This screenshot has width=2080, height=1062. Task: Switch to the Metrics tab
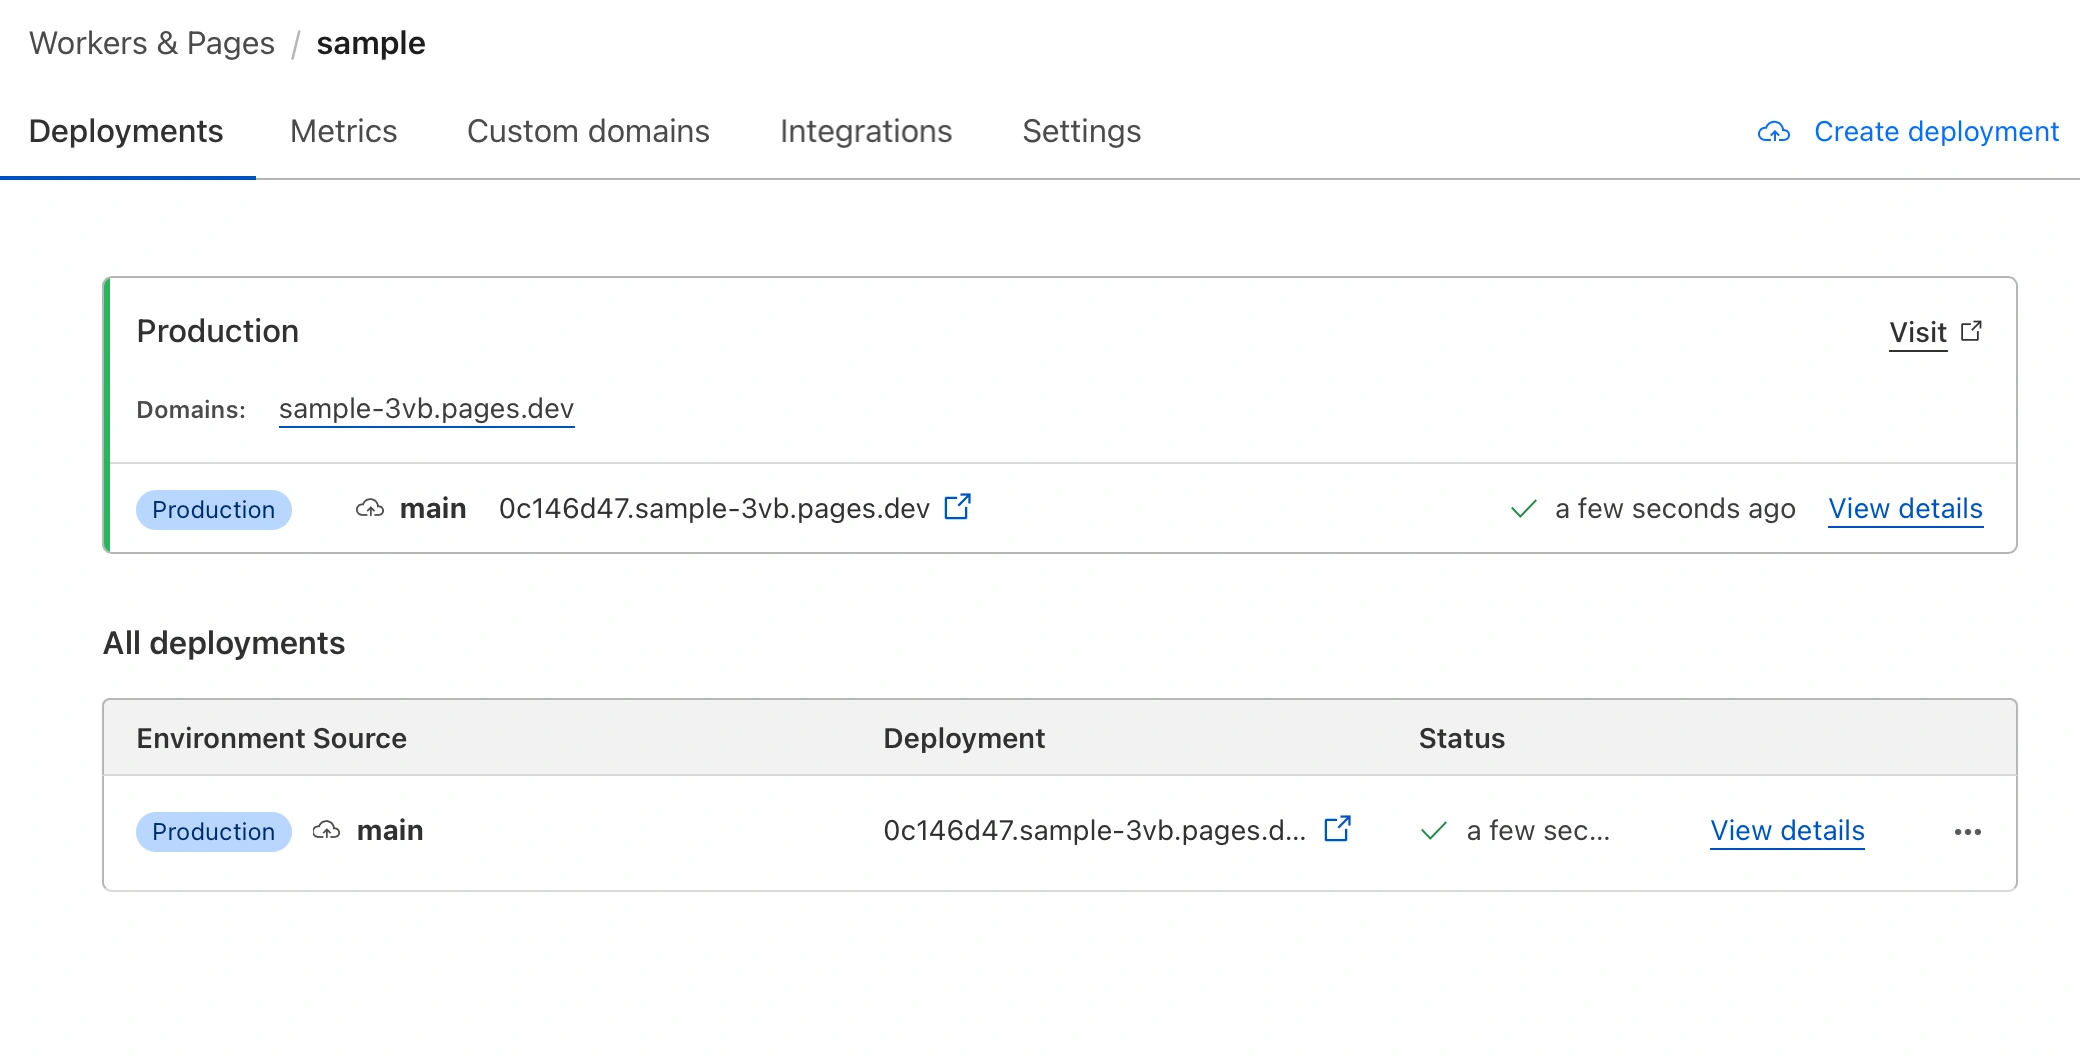pos(343,132)
